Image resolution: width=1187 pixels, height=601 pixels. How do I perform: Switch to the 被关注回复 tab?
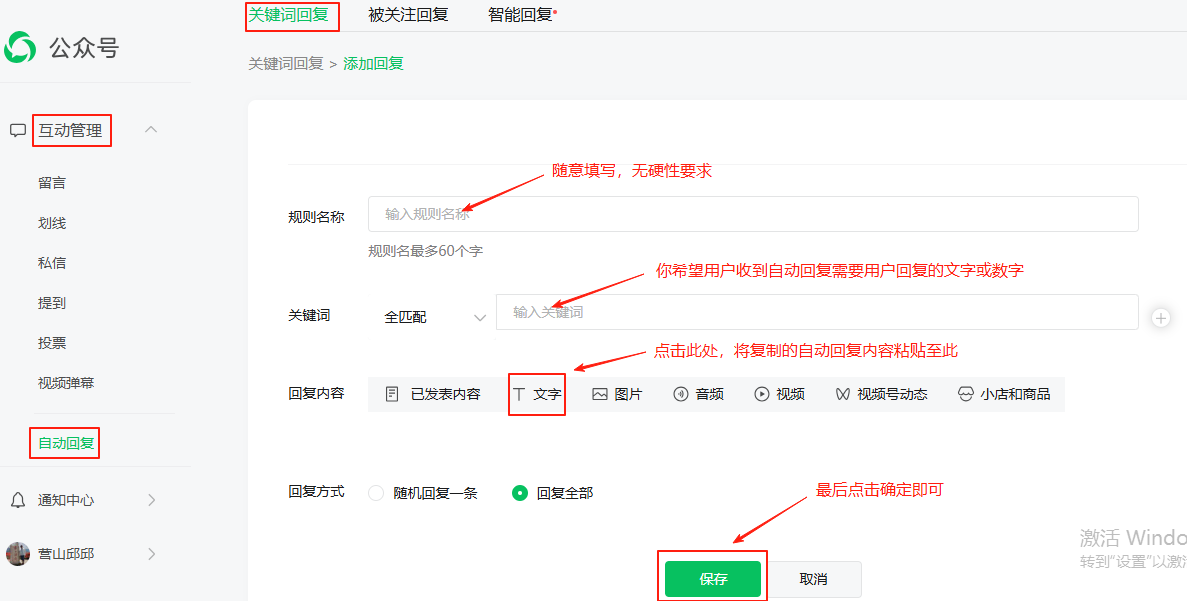[x=409, y=14]
